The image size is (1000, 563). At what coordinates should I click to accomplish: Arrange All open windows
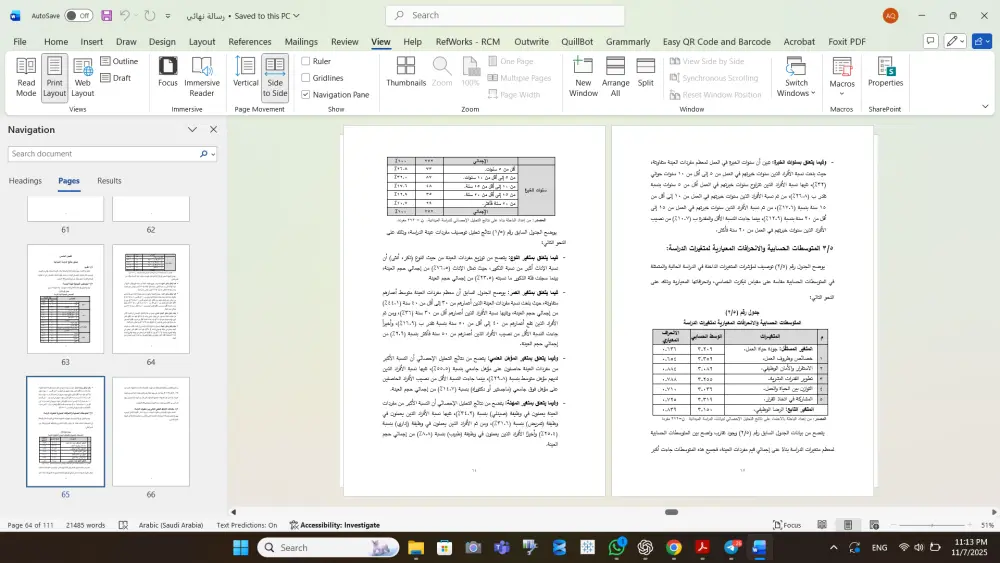pyautogui.click(x=615, y=77)
